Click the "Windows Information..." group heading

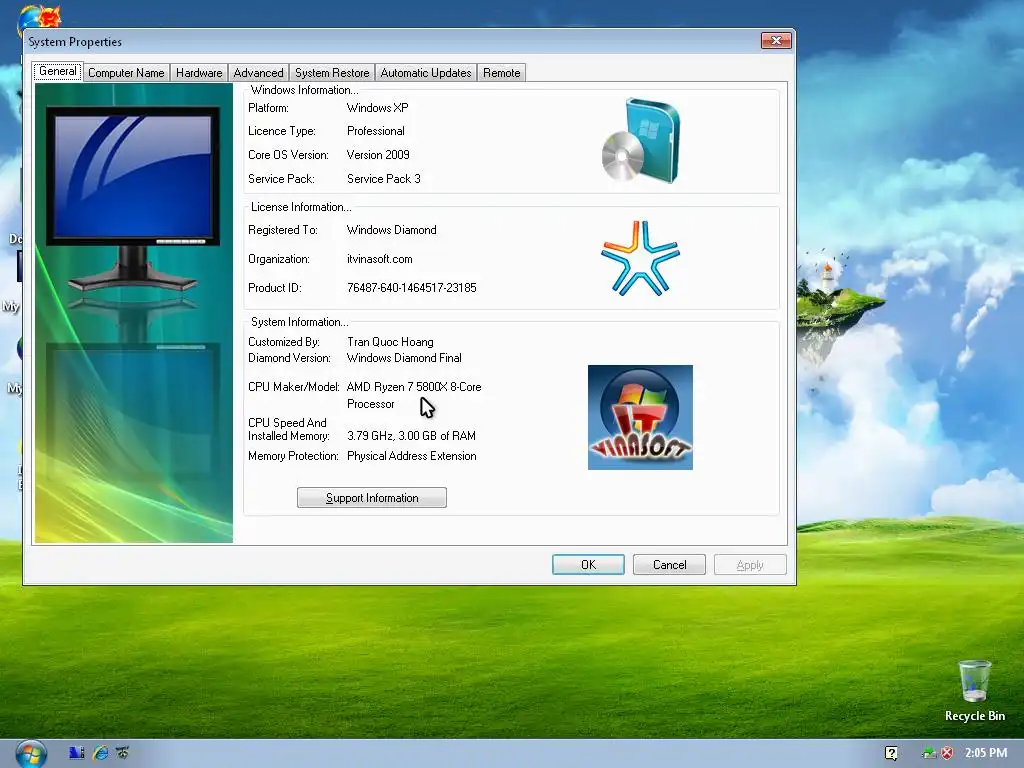[304, 90]
